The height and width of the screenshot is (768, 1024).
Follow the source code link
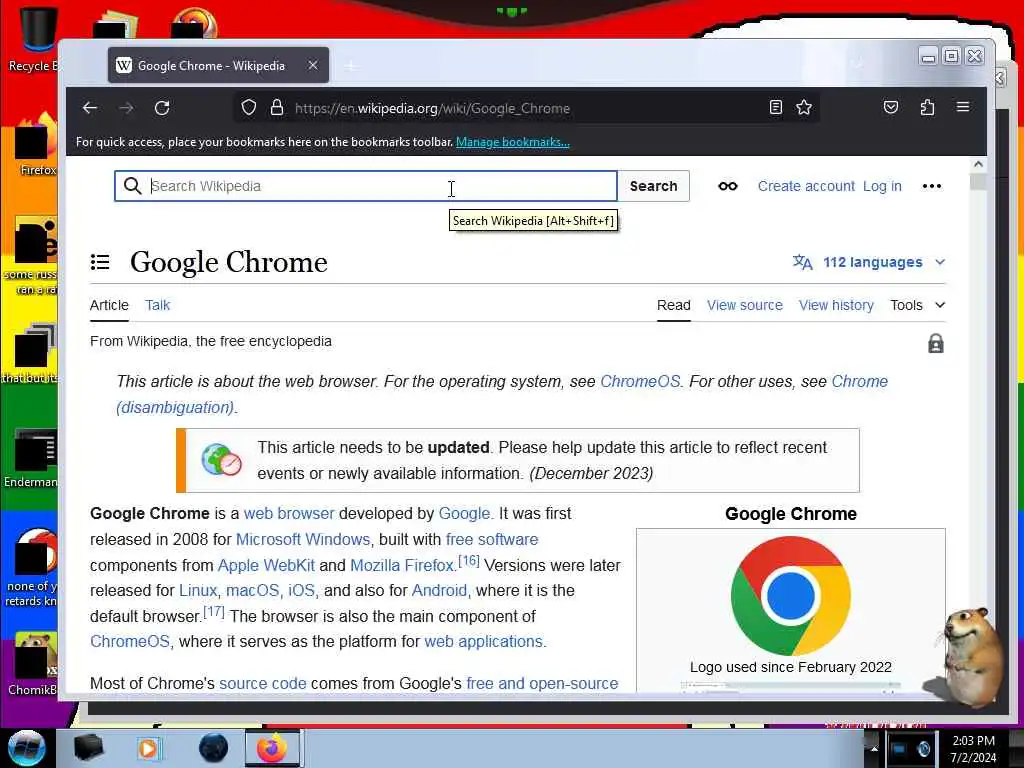click(x=263, y=683)
